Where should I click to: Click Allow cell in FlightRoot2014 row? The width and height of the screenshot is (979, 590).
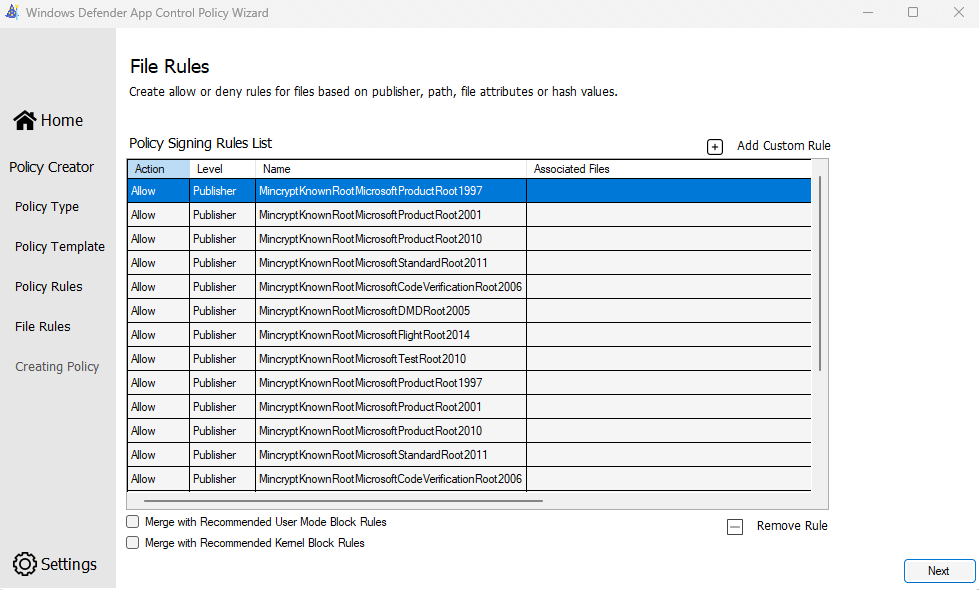pyautogui.click(x=159, y=335)
